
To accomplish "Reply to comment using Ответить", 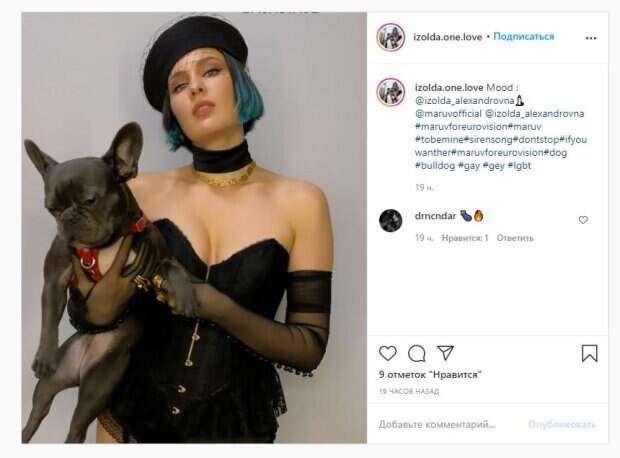I will 515,238.
